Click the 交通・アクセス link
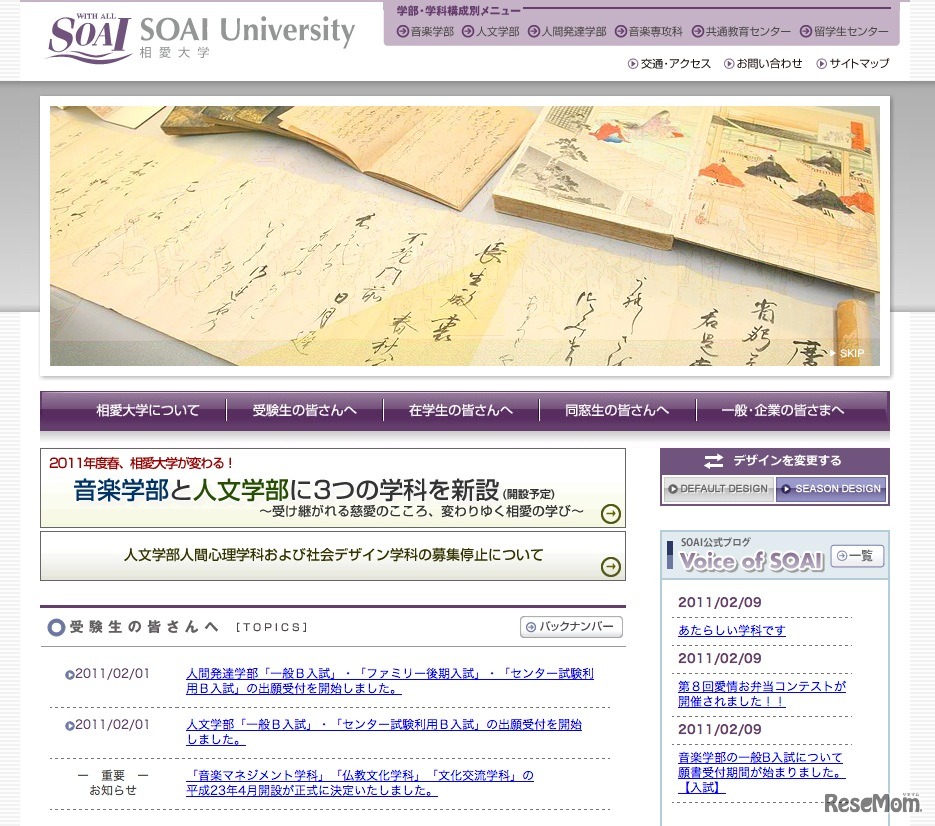 click(672, 63)
